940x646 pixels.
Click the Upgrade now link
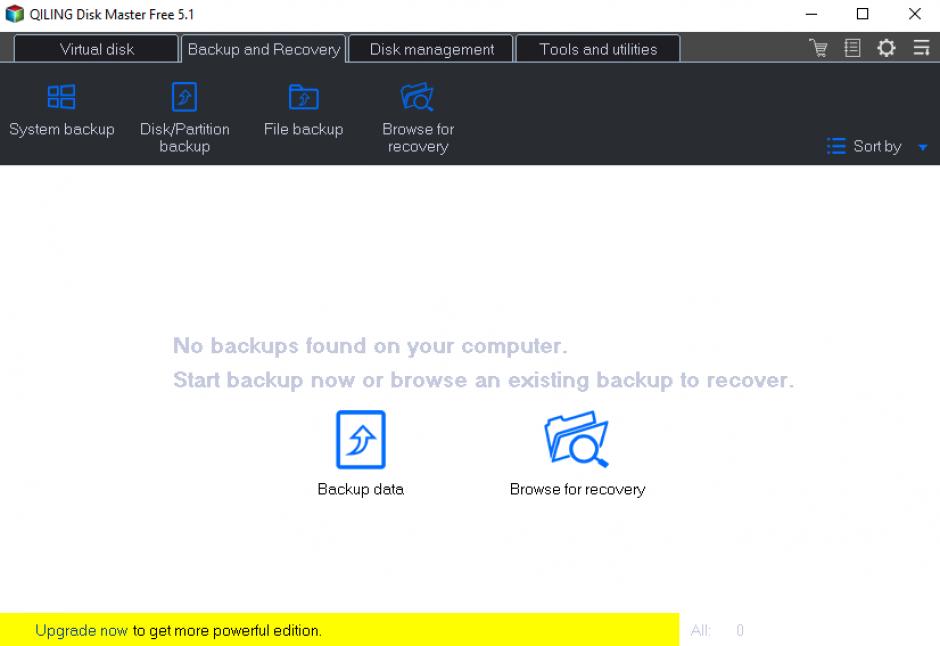pyautogui.click(x=81, y=631)
